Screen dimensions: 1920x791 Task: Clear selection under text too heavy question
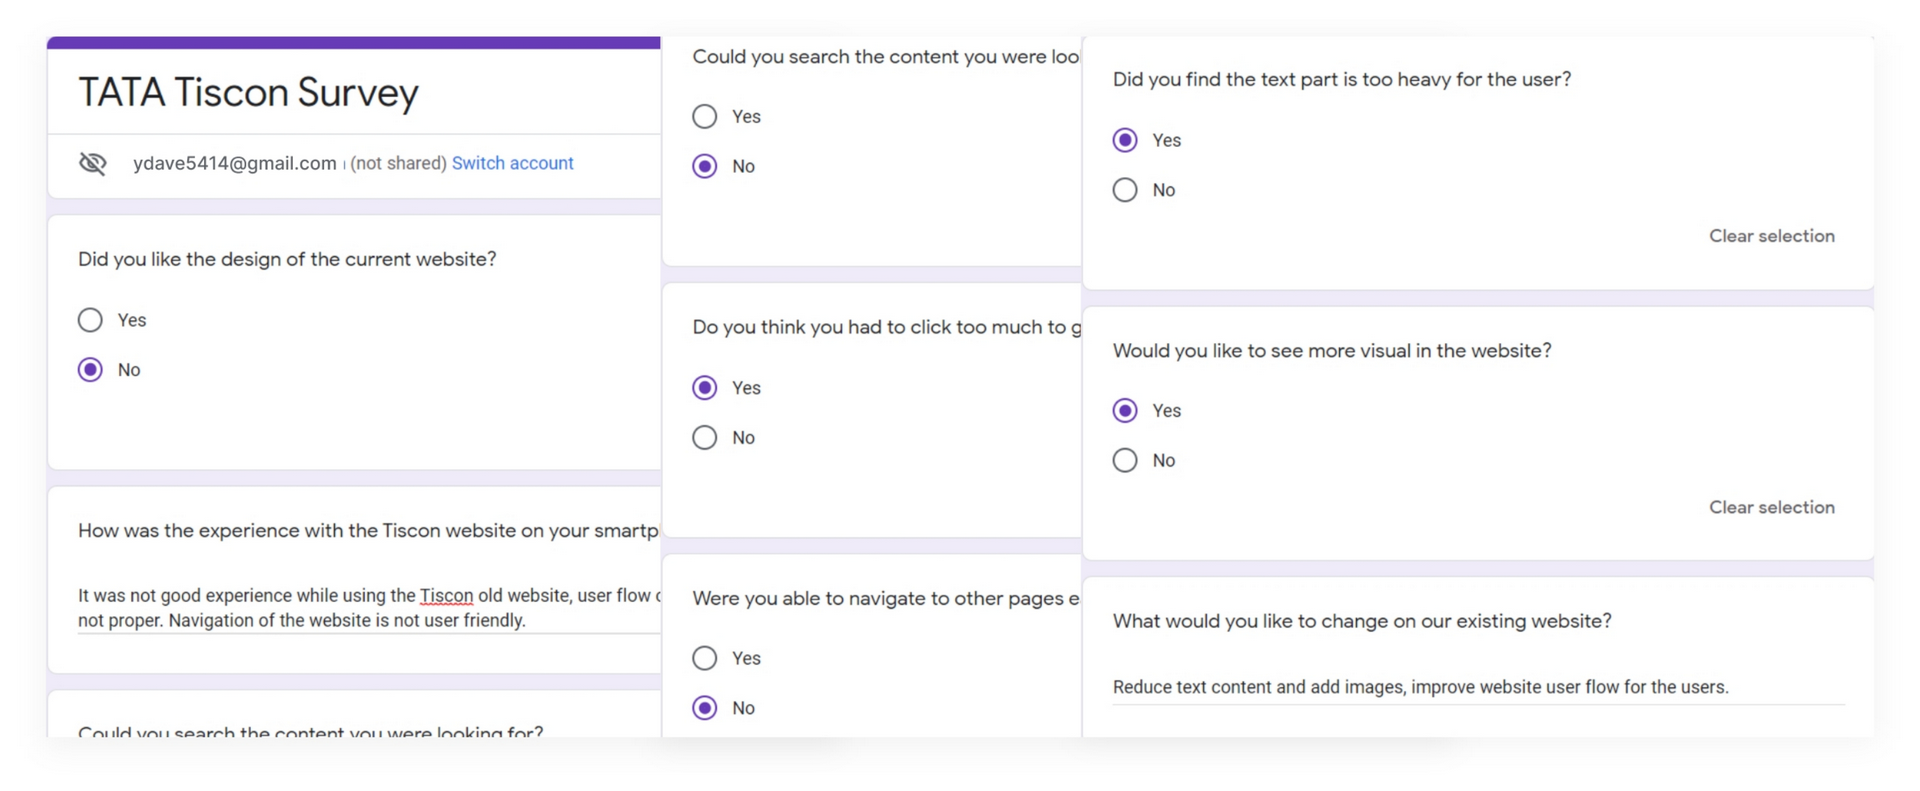(1771, 236)
